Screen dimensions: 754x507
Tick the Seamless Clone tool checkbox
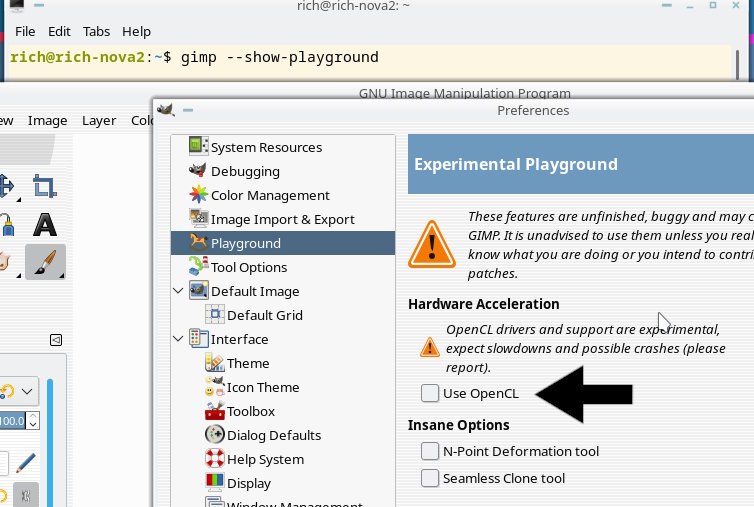tap(430, 478)
